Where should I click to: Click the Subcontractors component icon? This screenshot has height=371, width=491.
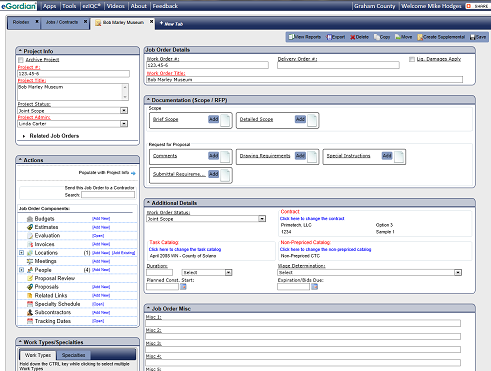pyautogui.click(x=30, y=313)
